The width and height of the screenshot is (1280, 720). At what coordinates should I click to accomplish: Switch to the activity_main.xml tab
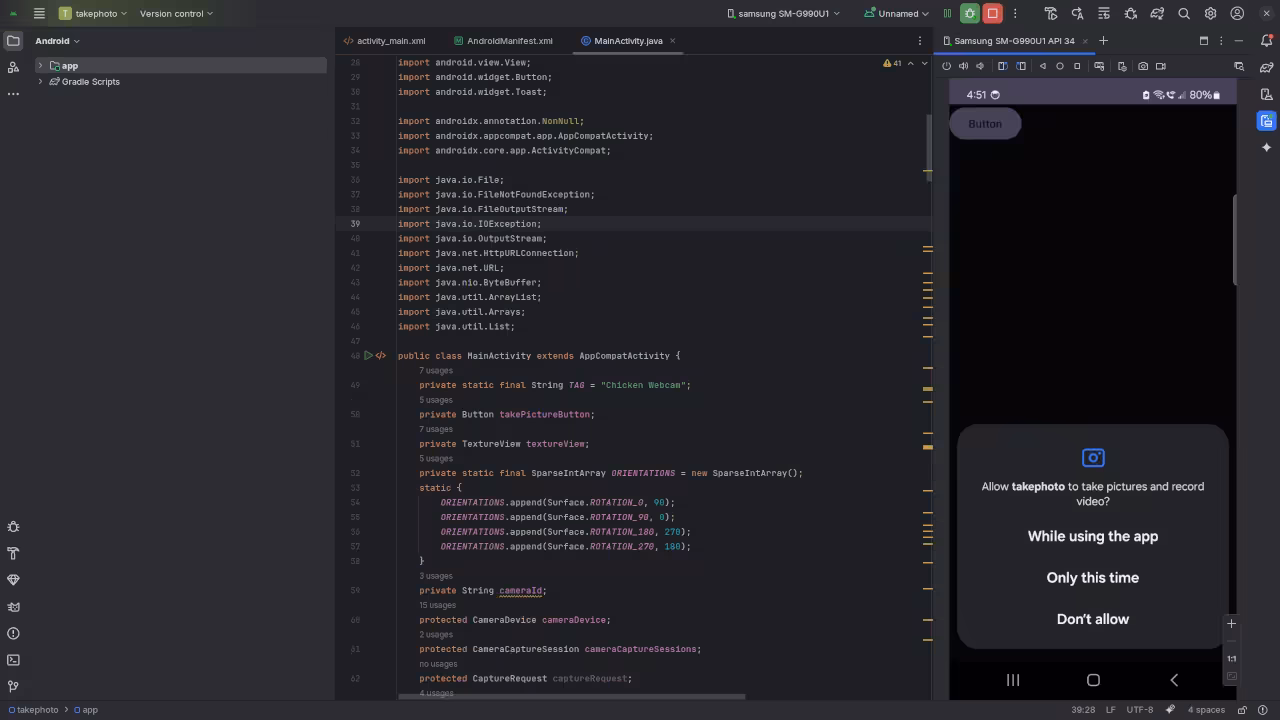385,41
